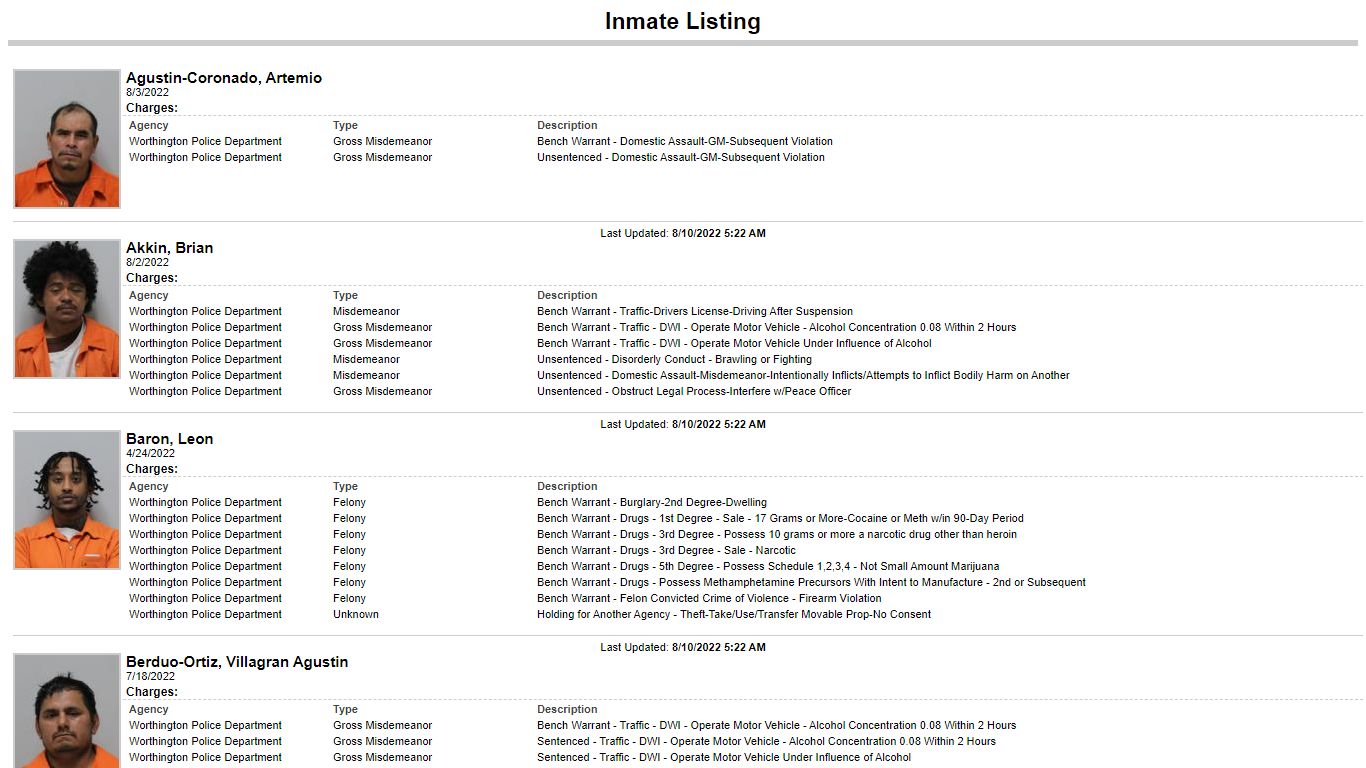This screenshot has width=1366, height=768.
Task: Select Possess Methamphetamine Precursors charge
Action: pyautogui.click(x=811, y=582)
